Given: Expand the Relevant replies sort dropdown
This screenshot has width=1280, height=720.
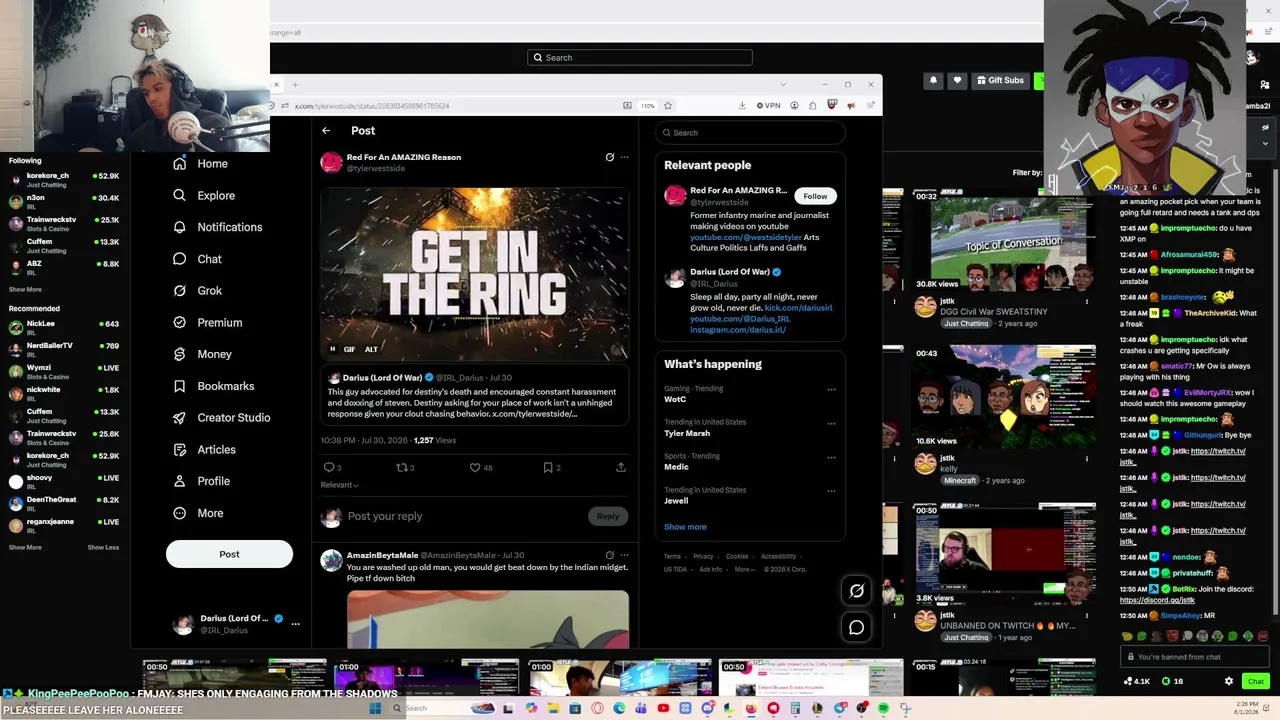Looking at the screenshot, I should (x=339, y=485).
